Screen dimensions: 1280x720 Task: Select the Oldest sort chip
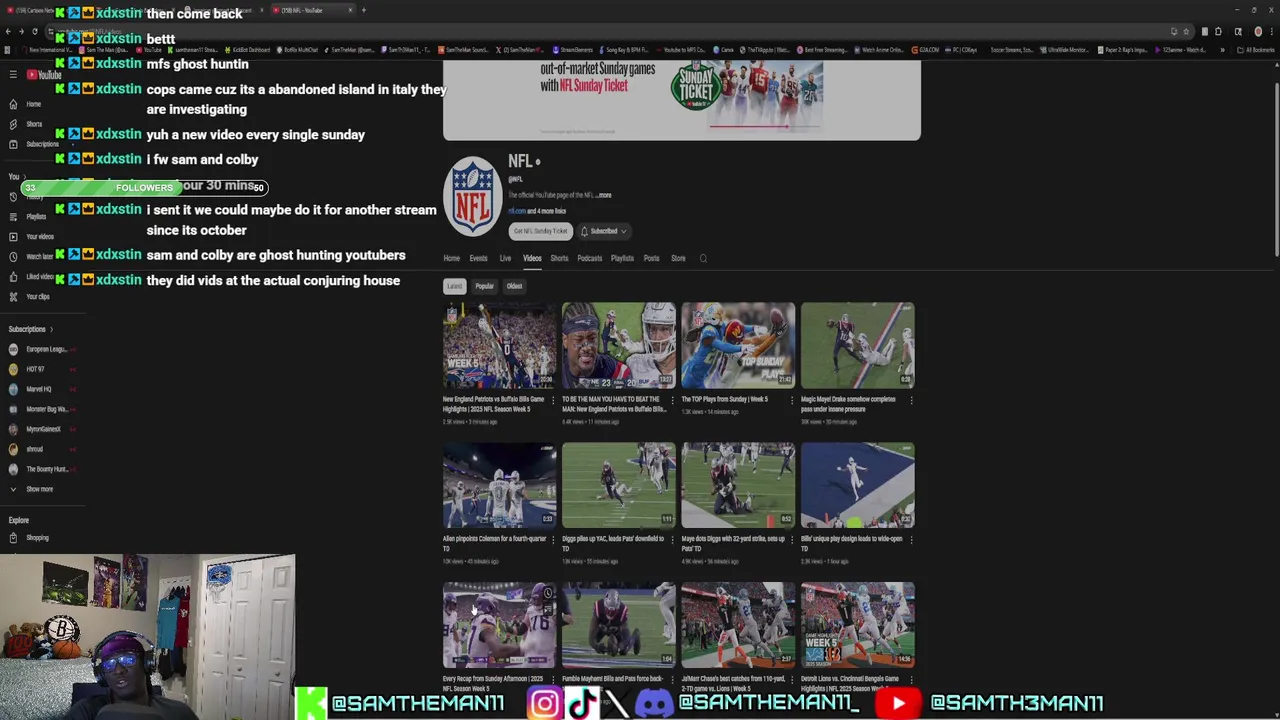(514, 286)
